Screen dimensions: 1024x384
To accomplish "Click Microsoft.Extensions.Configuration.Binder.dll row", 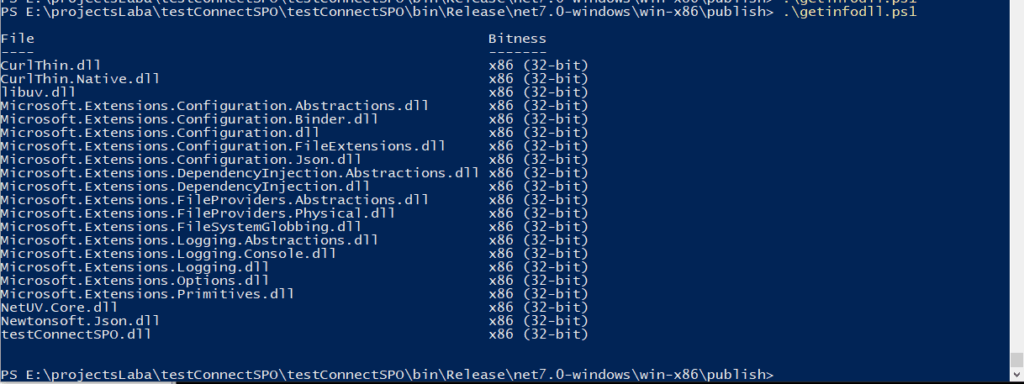I will coord(189,120).
